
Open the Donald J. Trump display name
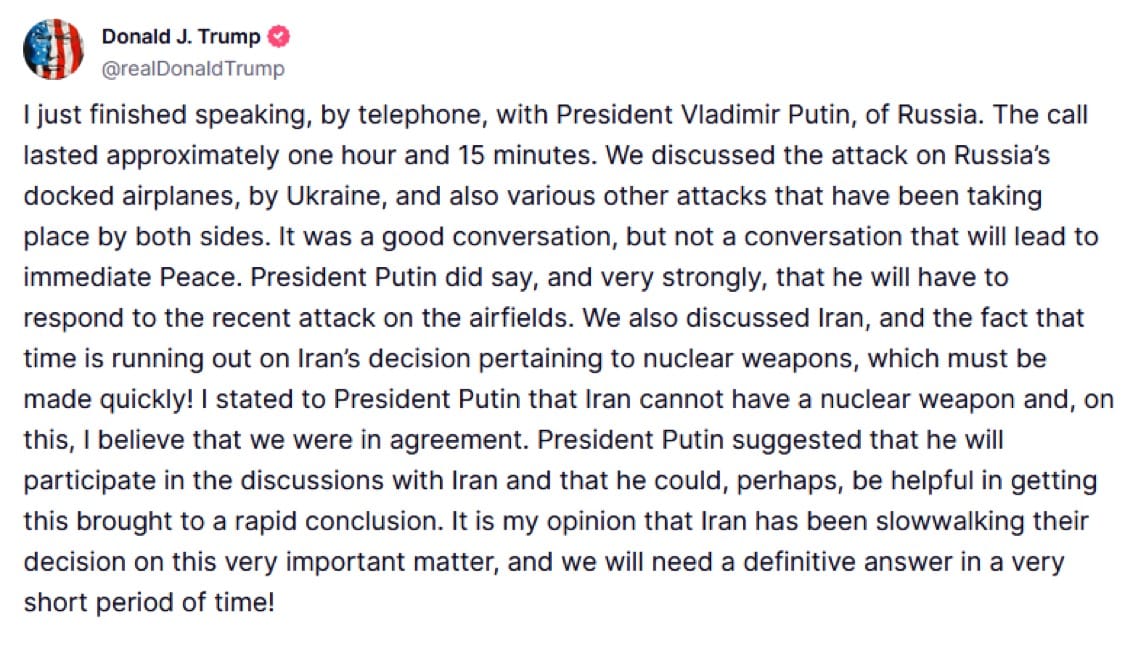click(181, 37)
